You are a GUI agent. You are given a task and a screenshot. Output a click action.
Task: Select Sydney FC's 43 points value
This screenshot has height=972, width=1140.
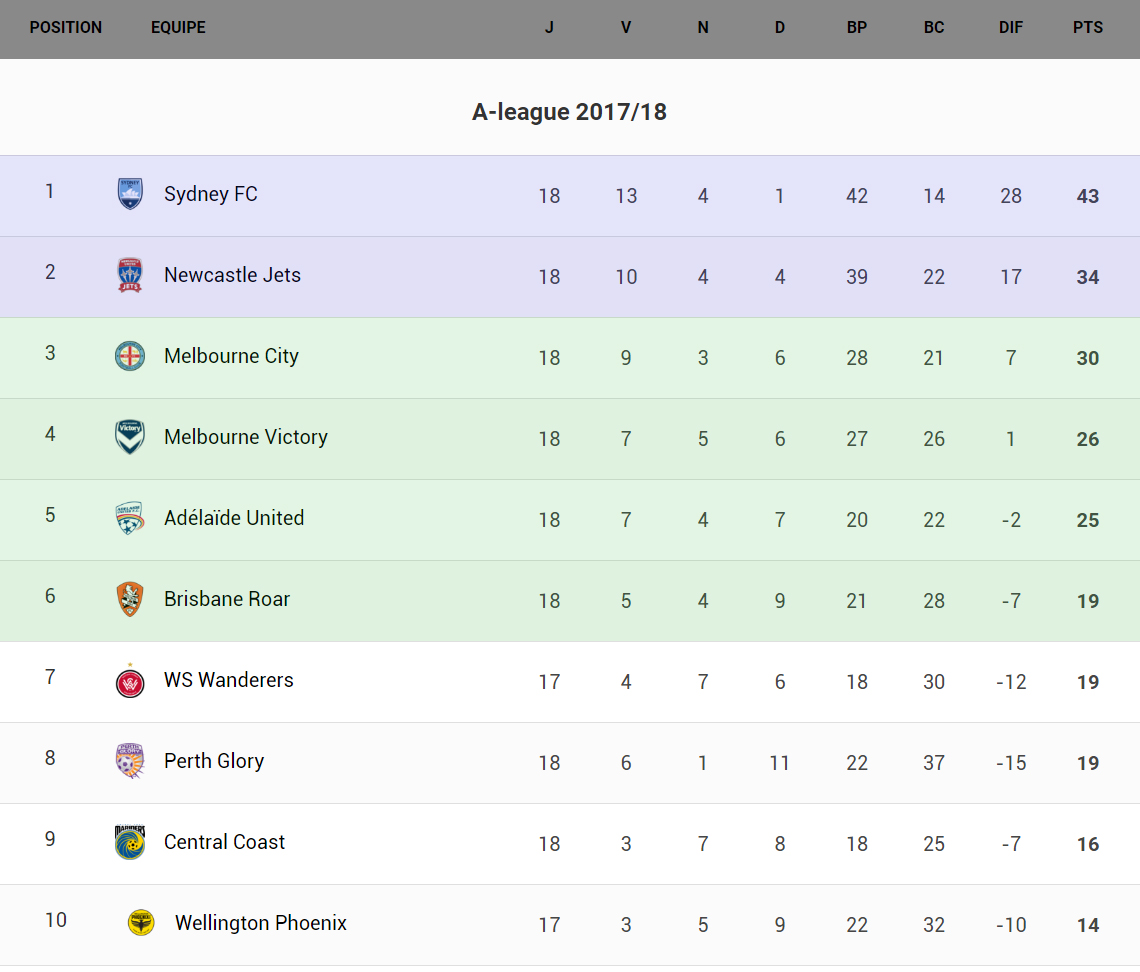coord(1088,197)
